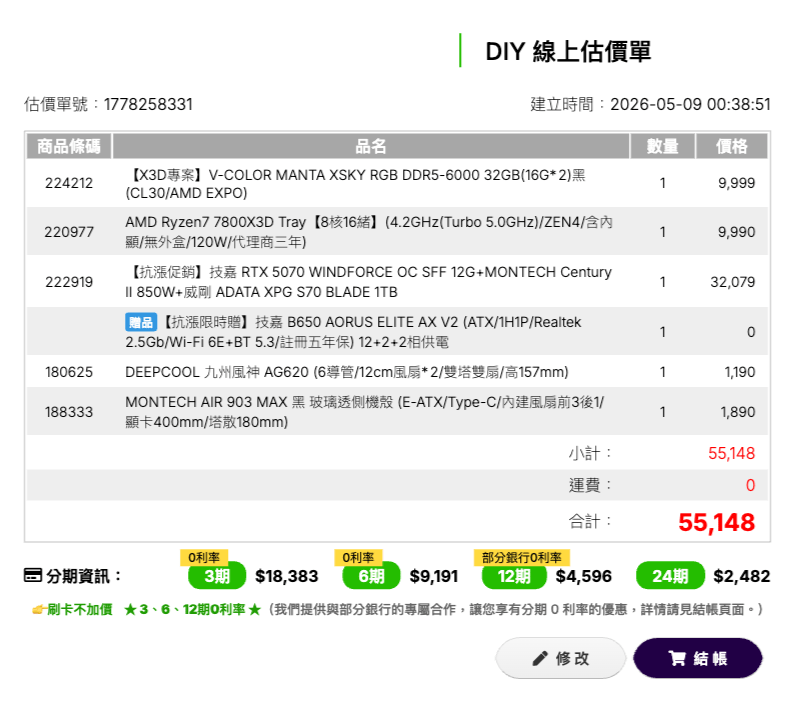The image size is (795, 703).
Task: Click the $9,191 installment amount
Action: 433,576
